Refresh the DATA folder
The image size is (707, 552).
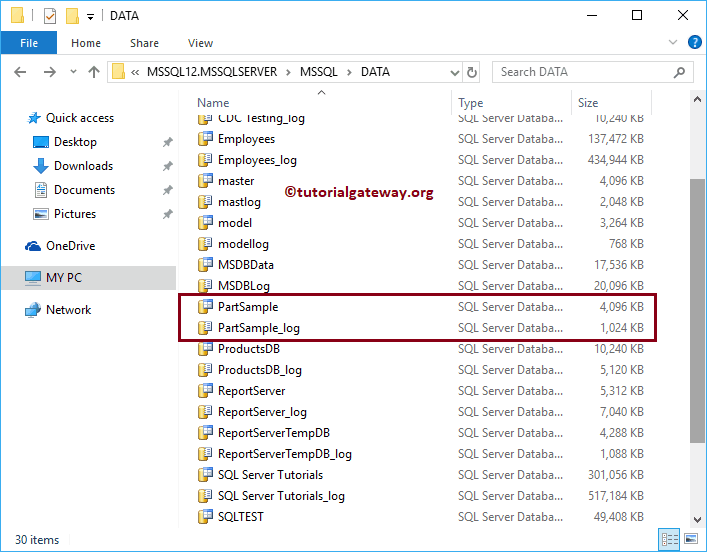click(472, 72)
